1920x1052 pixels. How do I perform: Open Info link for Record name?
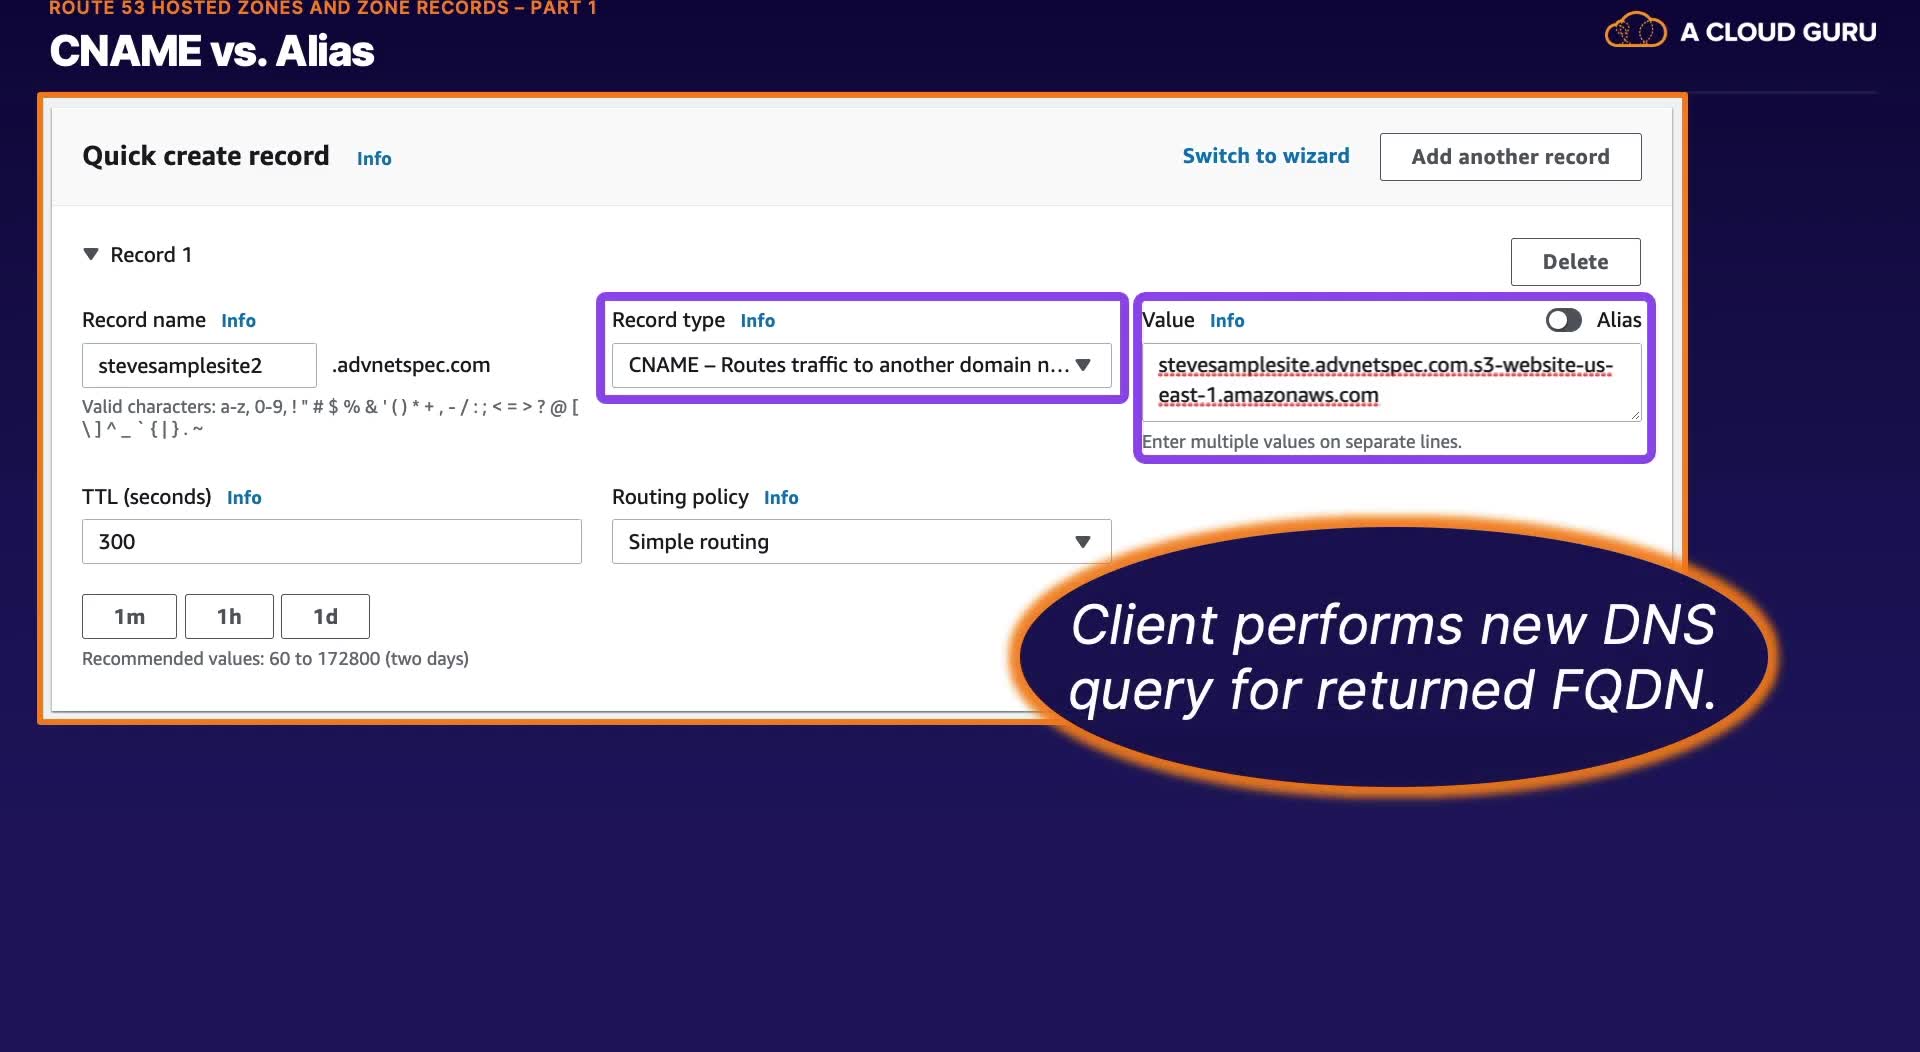click(x=238, y=321)
